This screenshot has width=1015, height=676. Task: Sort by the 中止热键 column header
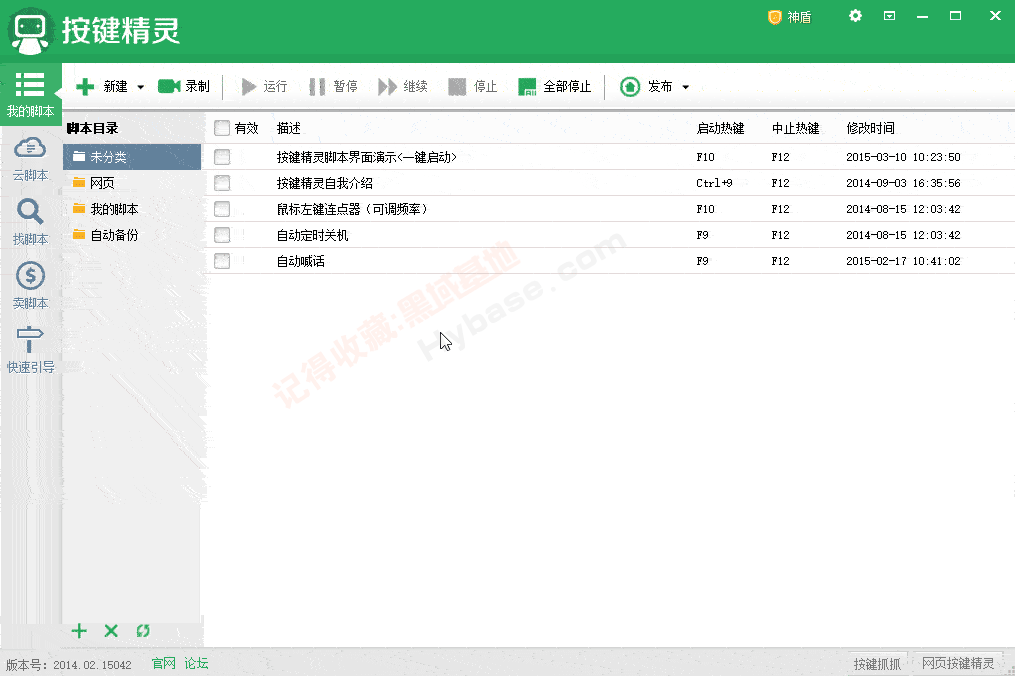pos(796,128)
